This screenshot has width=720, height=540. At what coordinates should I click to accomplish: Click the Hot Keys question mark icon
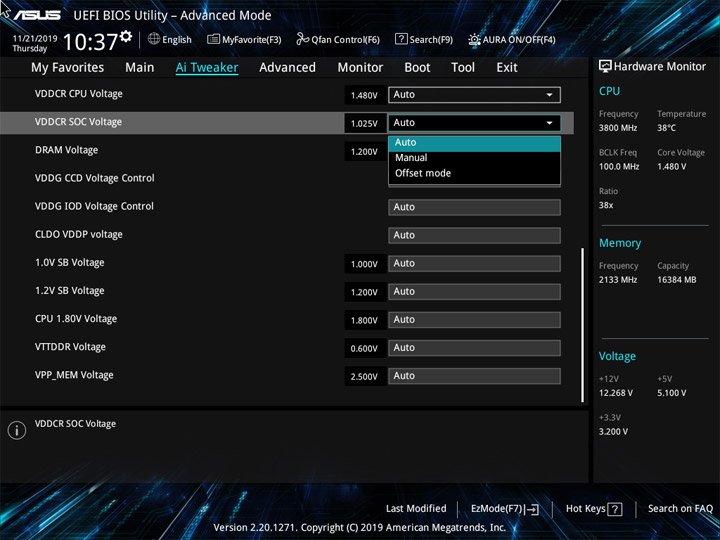pyautogui.click(x=614, y=509)
